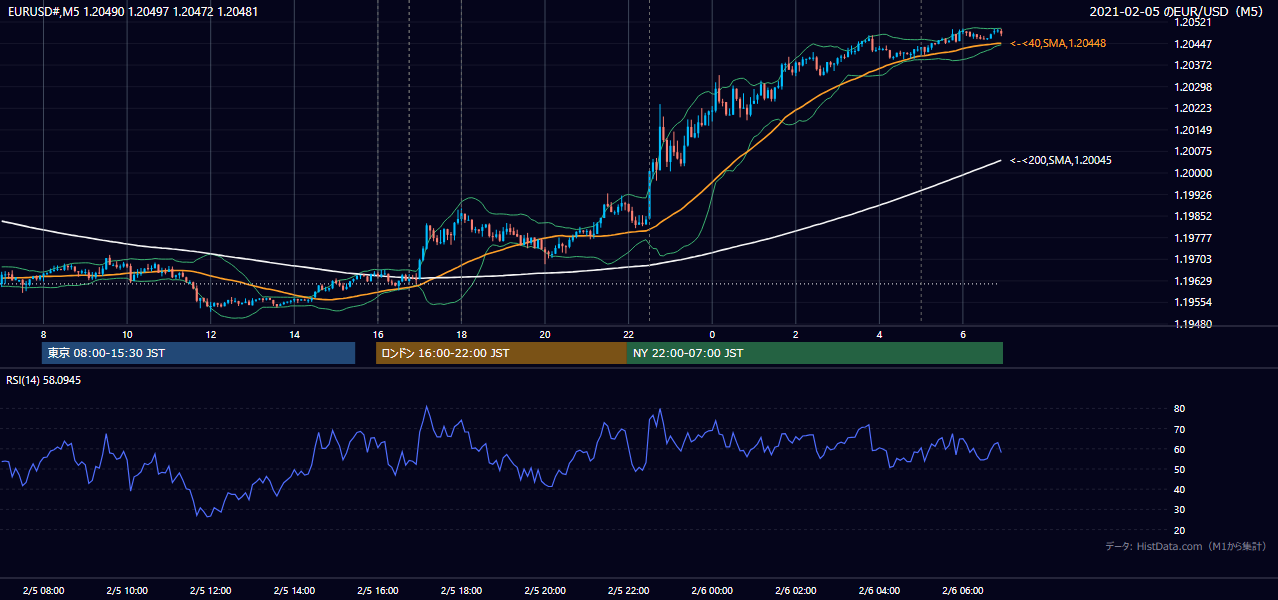
Task: Click price level 1.20075 on the price axis
Action: [x=1193, y=152]
